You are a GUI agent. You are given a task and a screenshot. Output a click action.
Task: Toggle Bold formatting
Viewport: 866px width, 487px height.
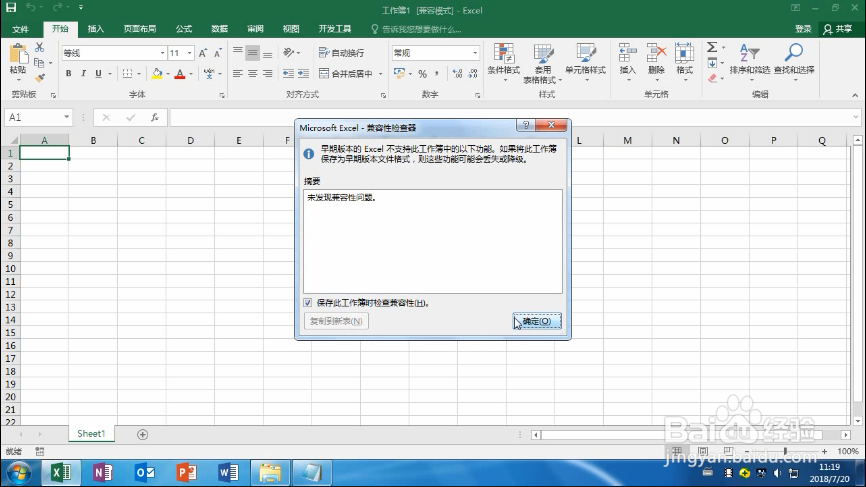coord(68,73)
